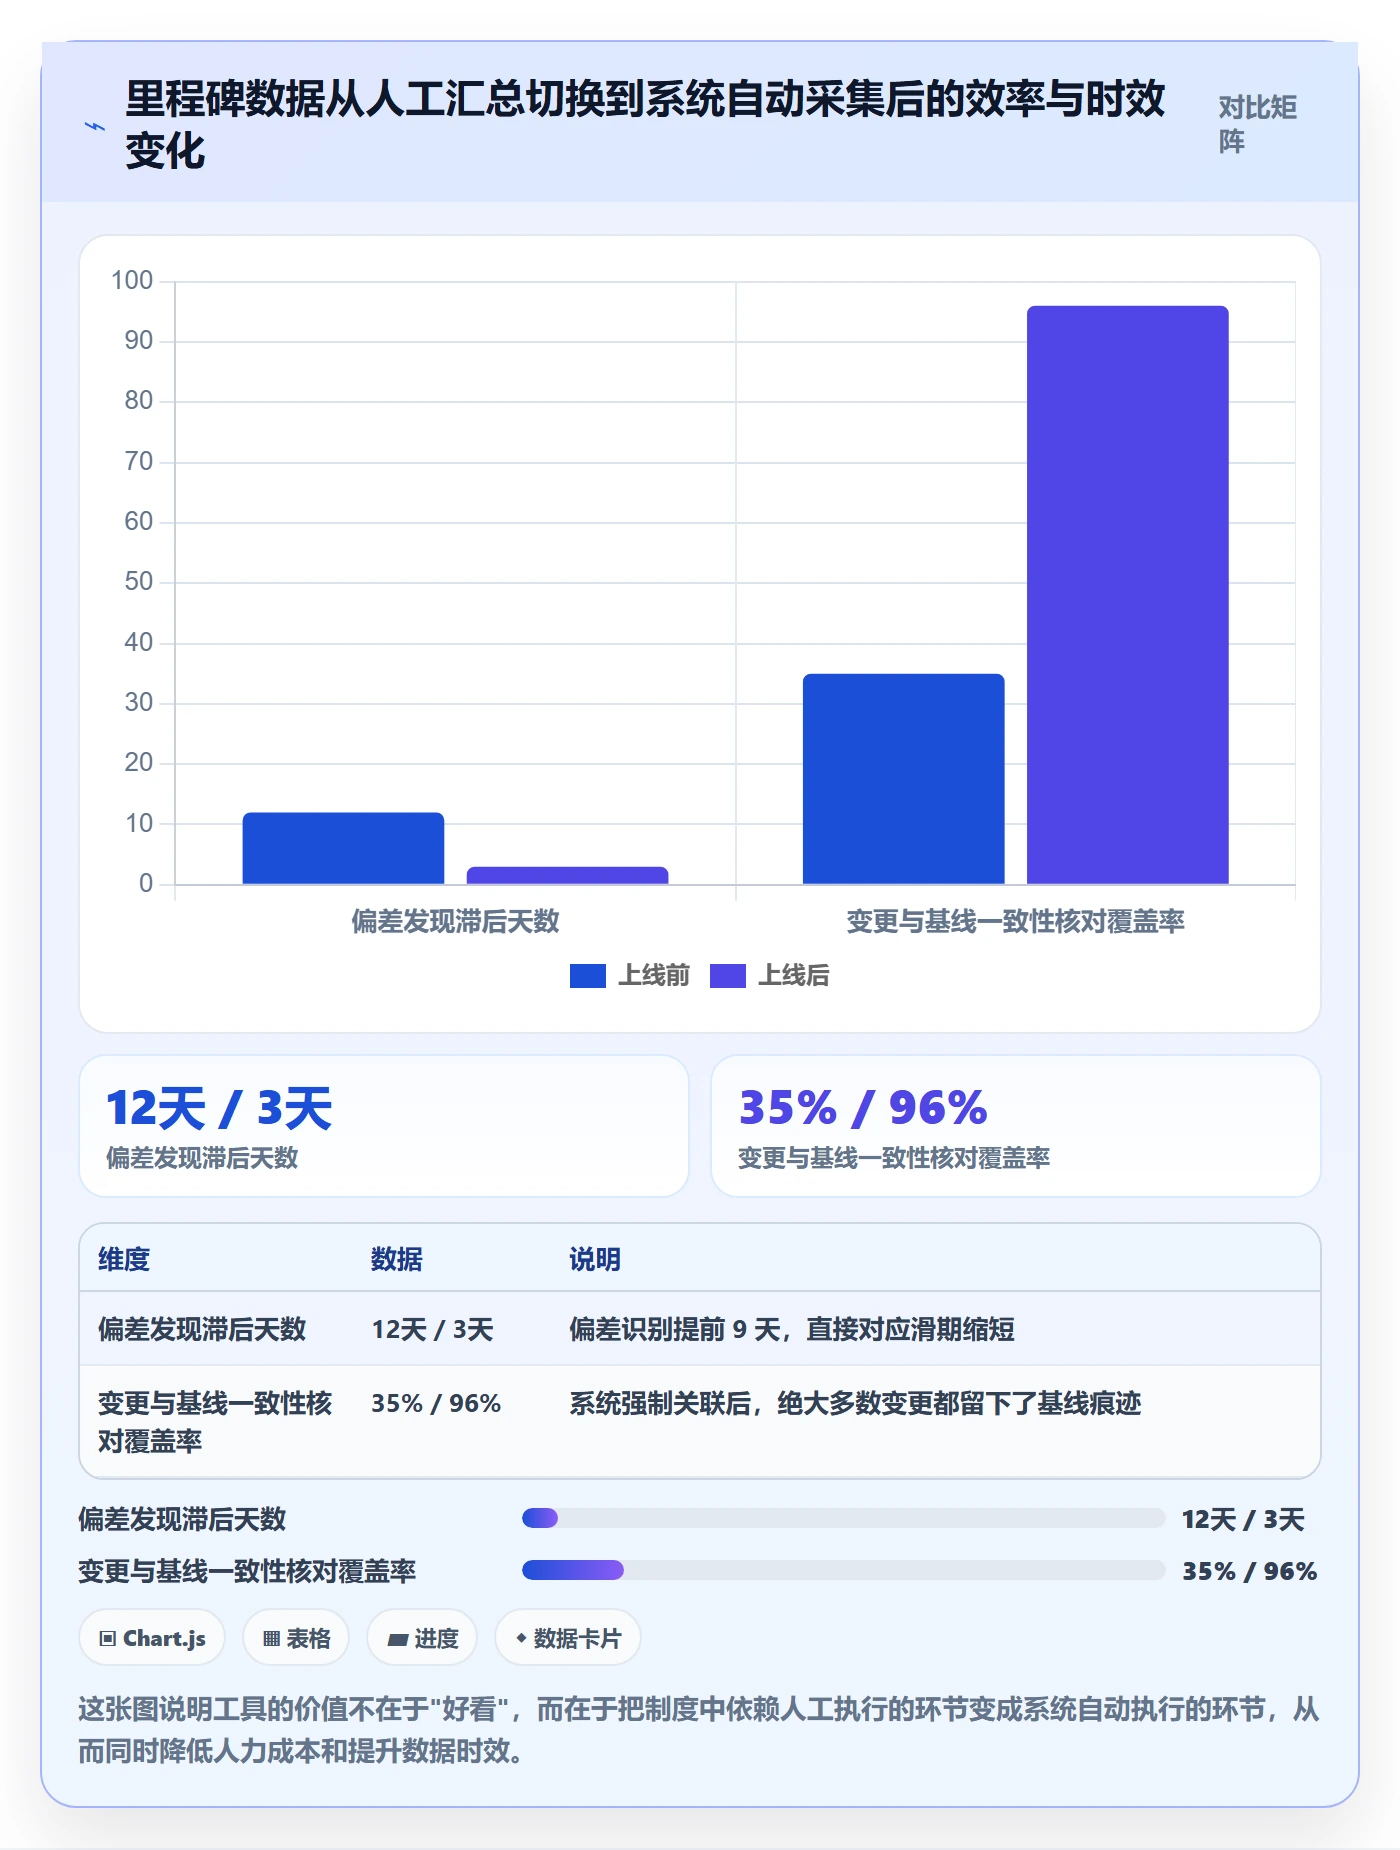Image resolution: width=1400 pixels, height=1850 pixels.
Task: Click the 上线前 bar for 一致性核对覆盖率
Action: point(903,779)
